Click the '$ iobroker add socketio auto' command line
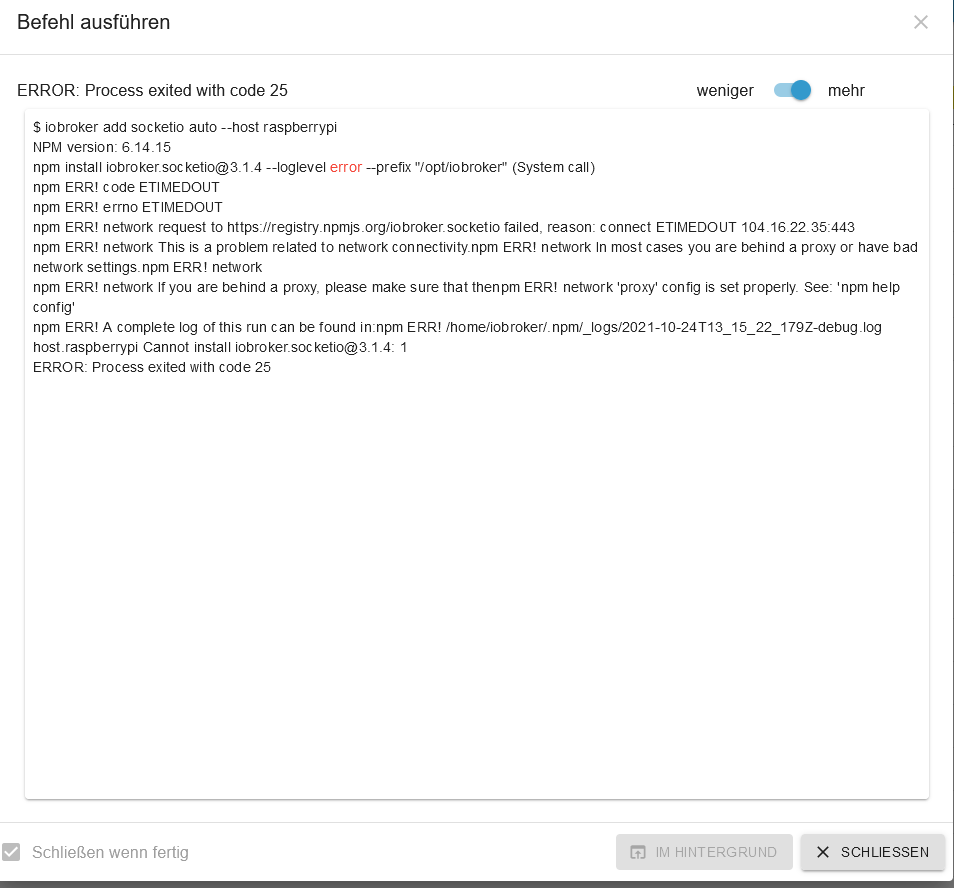The height and width of the screenshot is (888, 954). pyautogui.click(x=185, y=127)
